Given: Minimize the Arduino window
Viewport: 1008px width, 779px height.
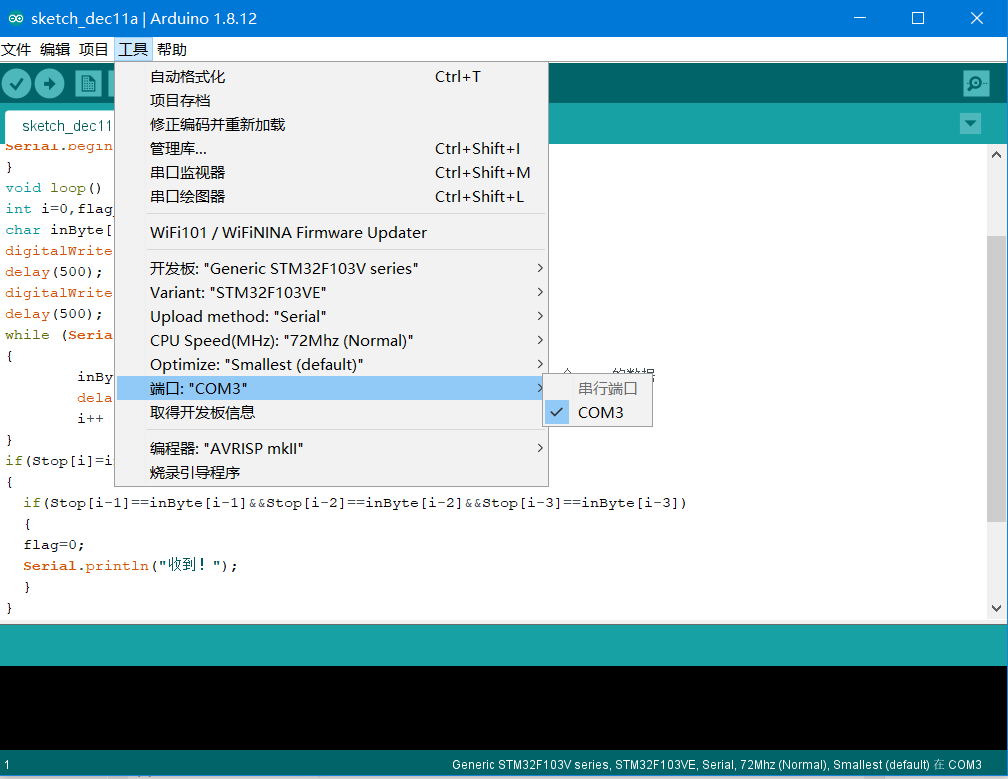Looking at the screenshot, I should pos(860,18).
